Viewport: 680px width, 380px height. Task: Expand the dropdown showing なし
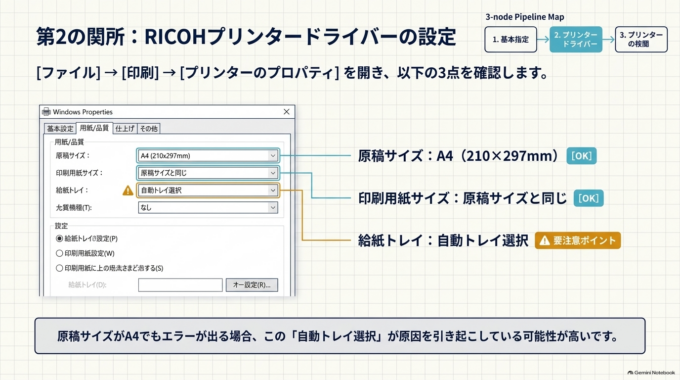coord(208,208)
